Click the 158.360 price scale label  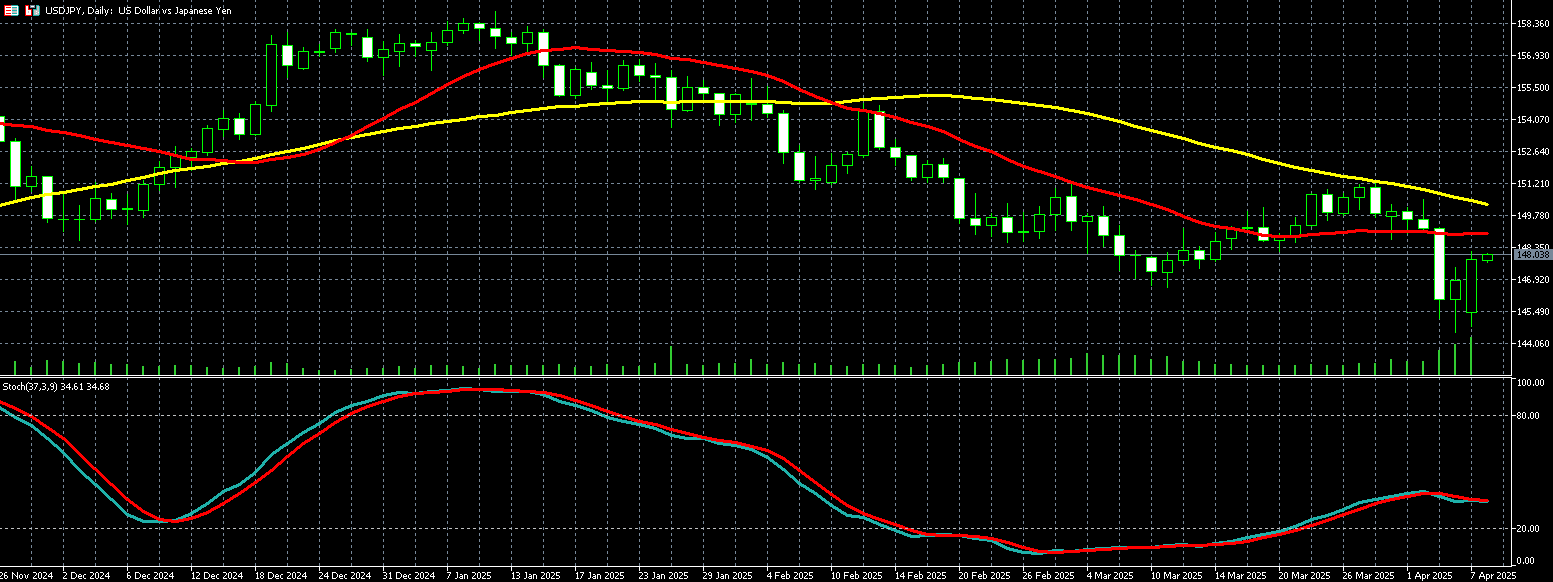tap(1532, 23)
